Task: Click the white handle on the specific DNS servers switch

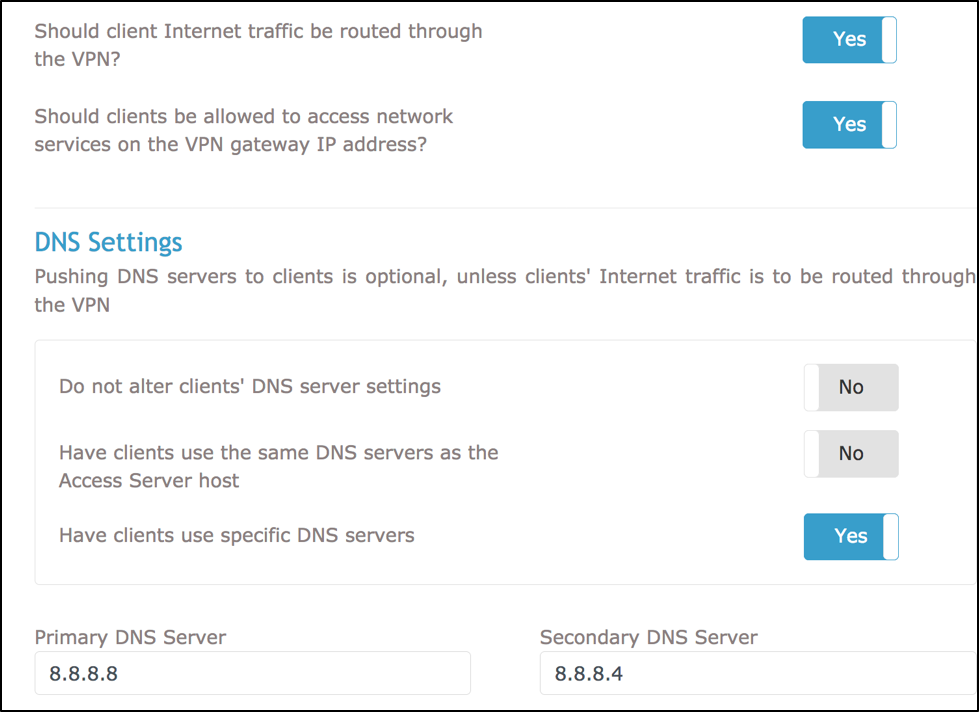Action: point(890,536)
